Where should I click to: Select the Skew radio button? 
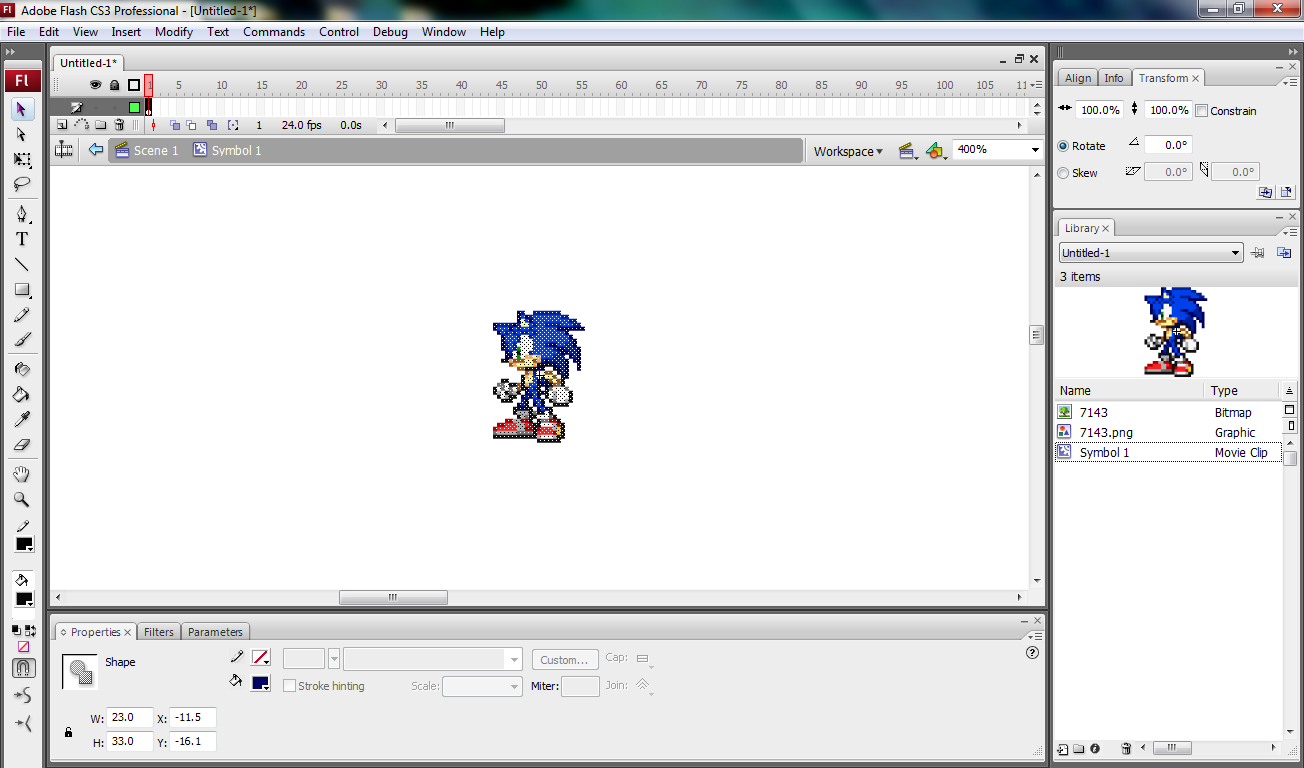[1063, 173]
